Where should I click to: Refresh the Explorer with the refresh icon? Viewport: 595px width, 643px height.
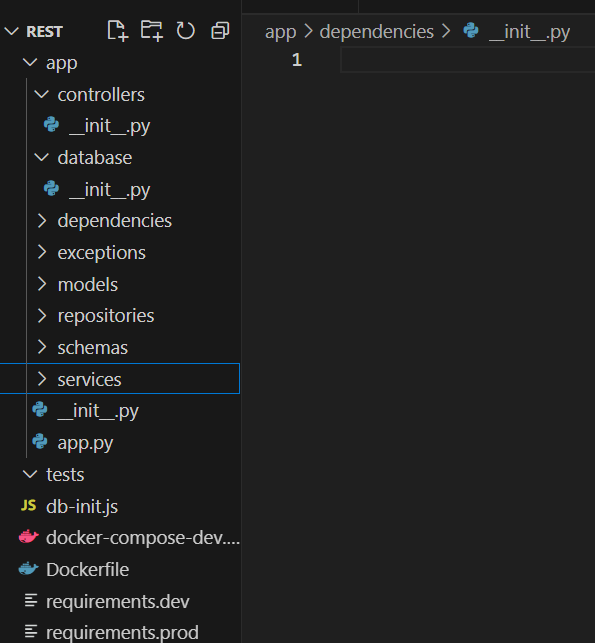point(185,31)
